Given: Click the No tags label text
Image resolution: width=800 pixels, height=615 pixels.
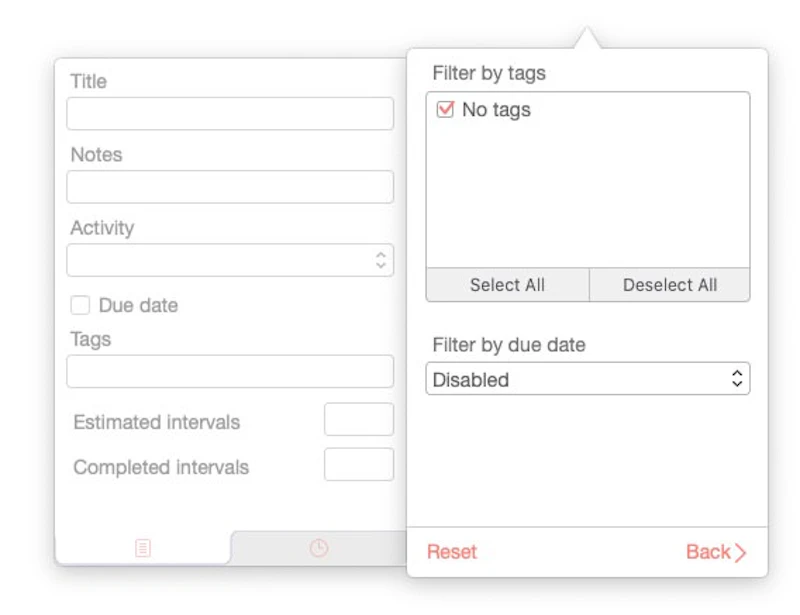Looking at the screenshot, I should click(496, 110).
